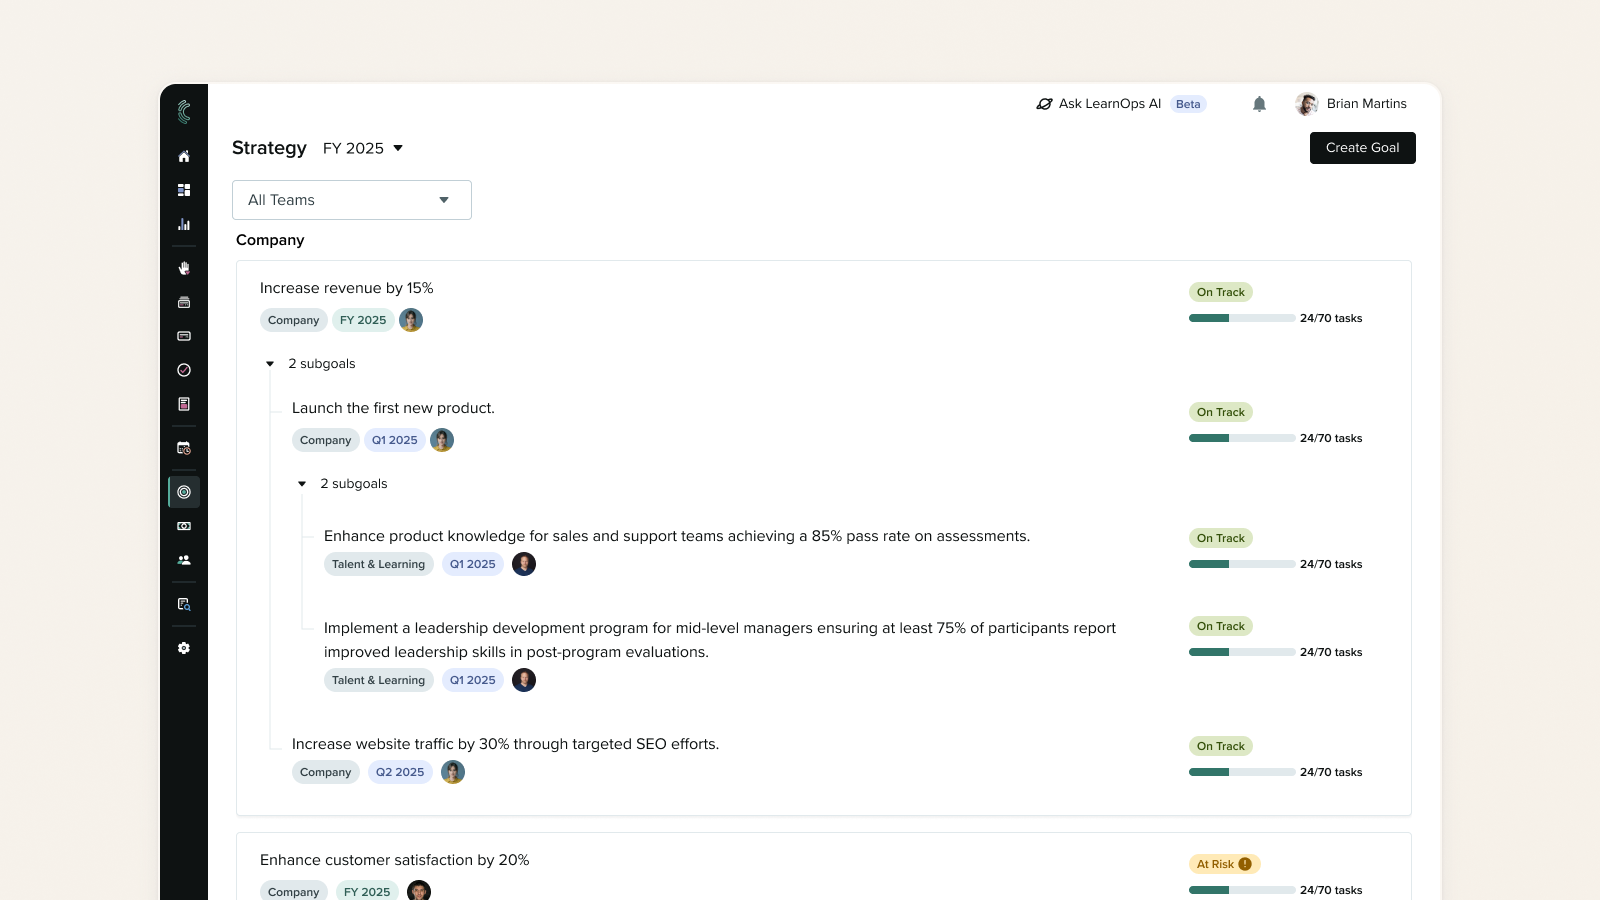The width and height of the screenshot is (1600, 900).
Task: Open the notifications bell
Action: [x=1259, y=104]
